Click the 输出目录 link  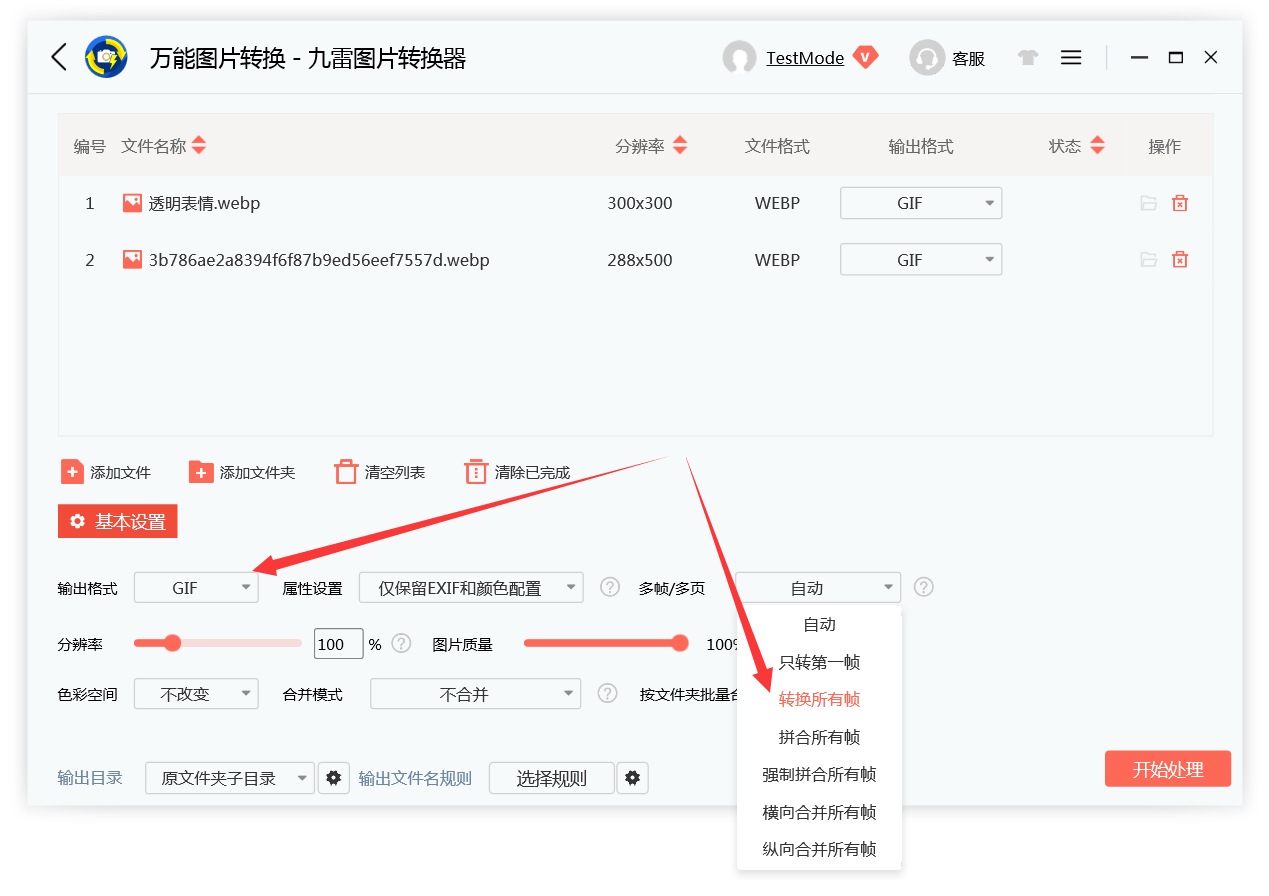(90, 777)
